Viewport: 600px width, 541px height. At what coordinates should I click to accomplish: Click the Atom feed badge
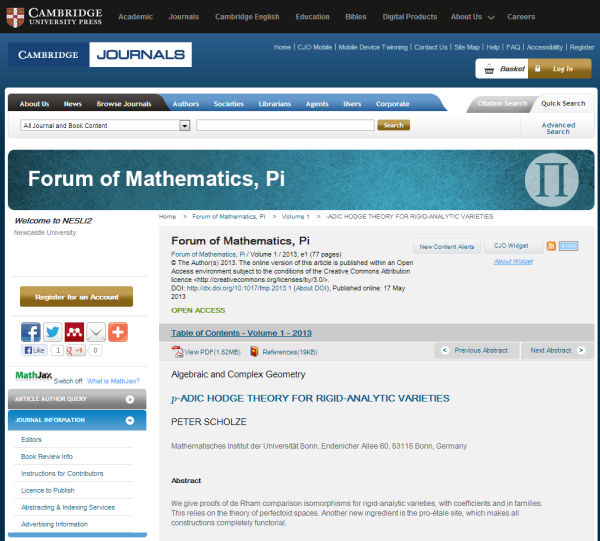[x=569, y=246]
